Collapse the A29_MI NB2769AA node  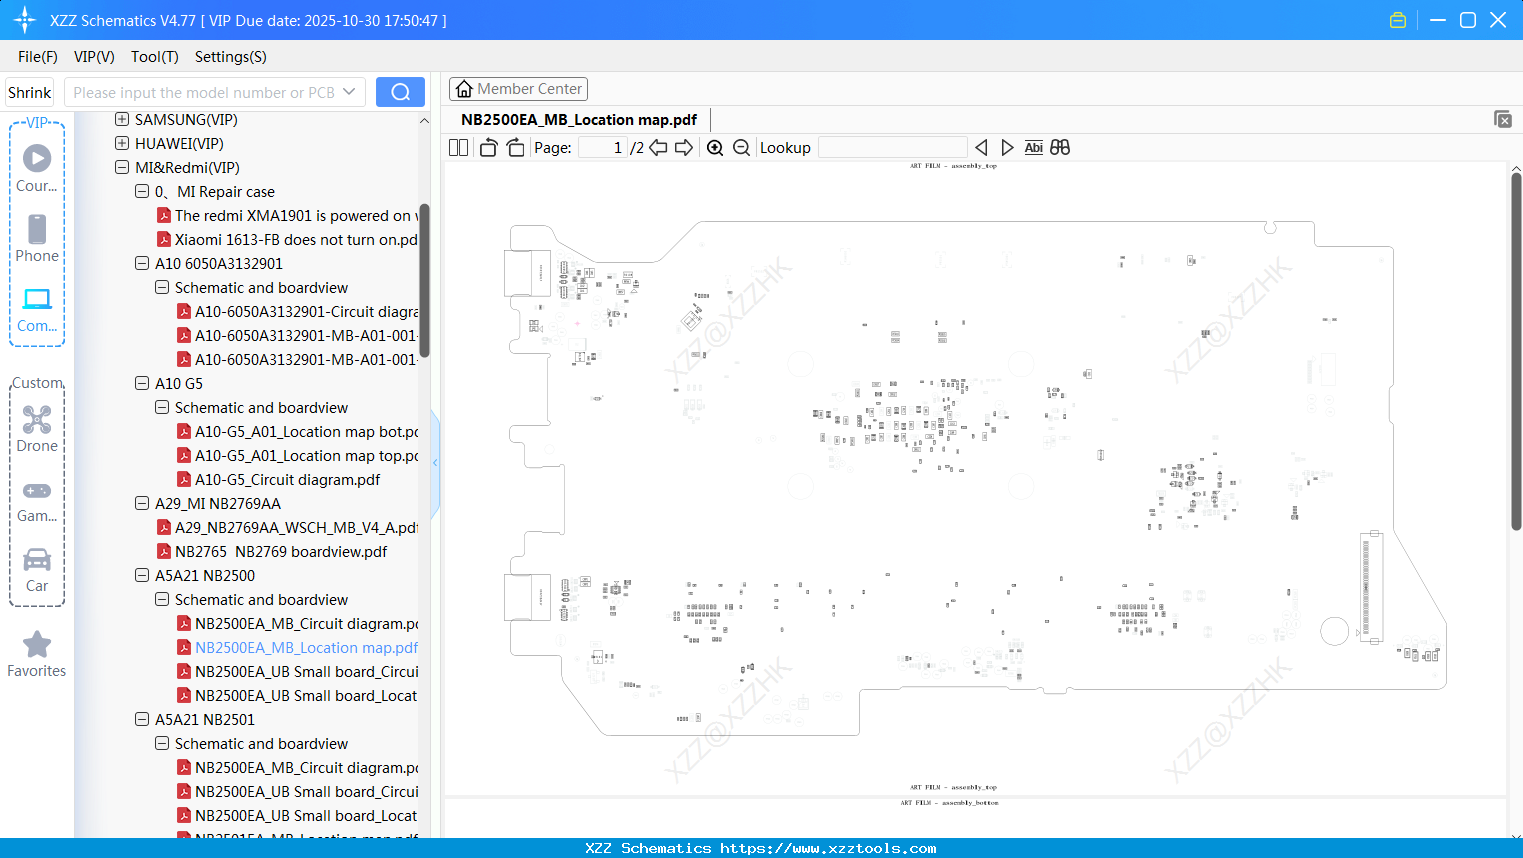coord(142,504)
